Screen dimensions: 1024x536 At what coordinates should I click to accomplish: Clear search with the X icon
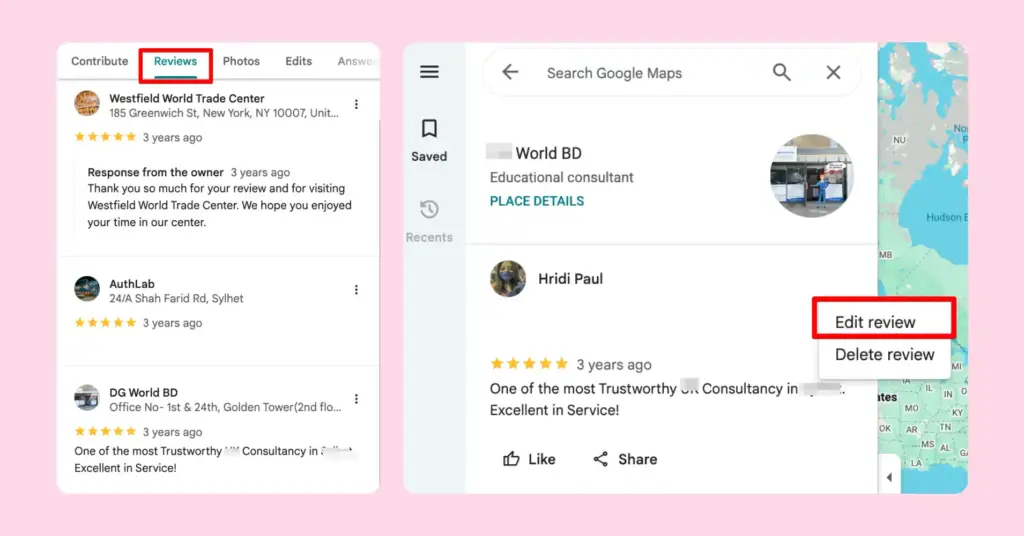click(x=833, y=72)
